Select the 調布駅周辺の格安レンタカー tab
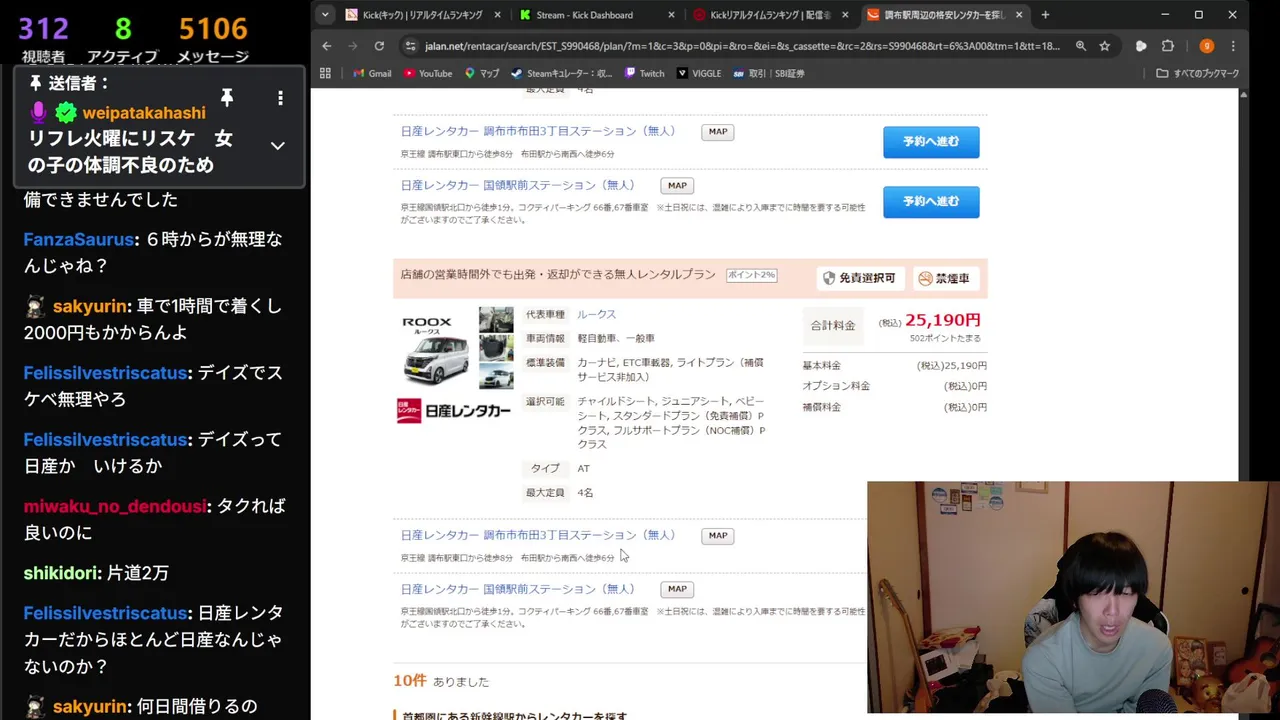 944,15
